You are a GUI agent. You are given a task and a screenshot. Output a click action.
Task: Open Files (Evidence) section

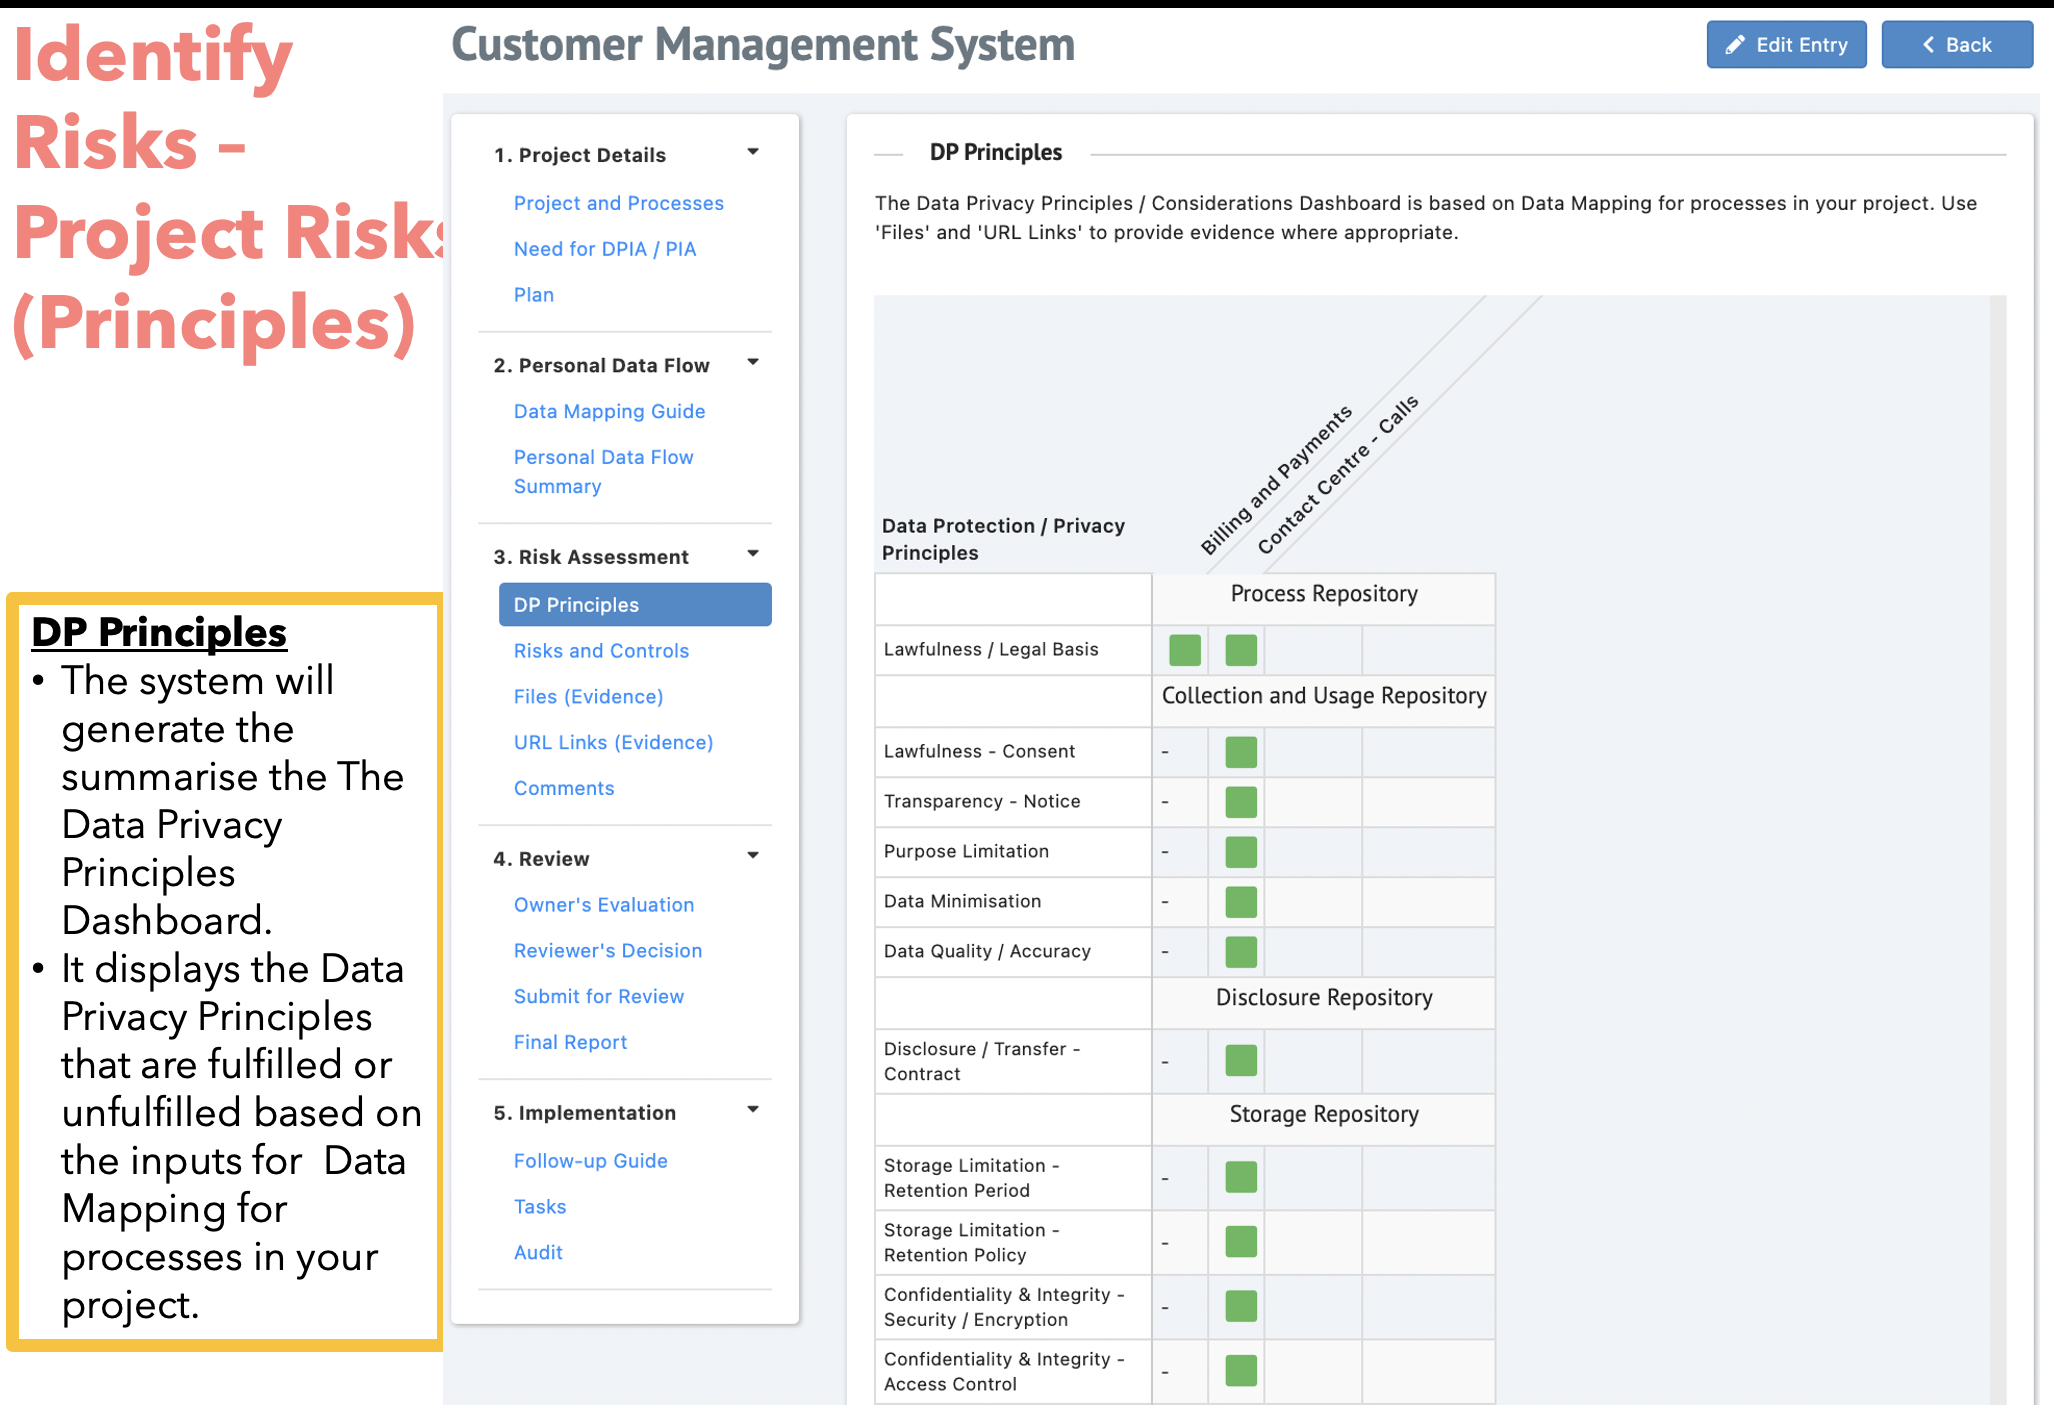(588, 697)
